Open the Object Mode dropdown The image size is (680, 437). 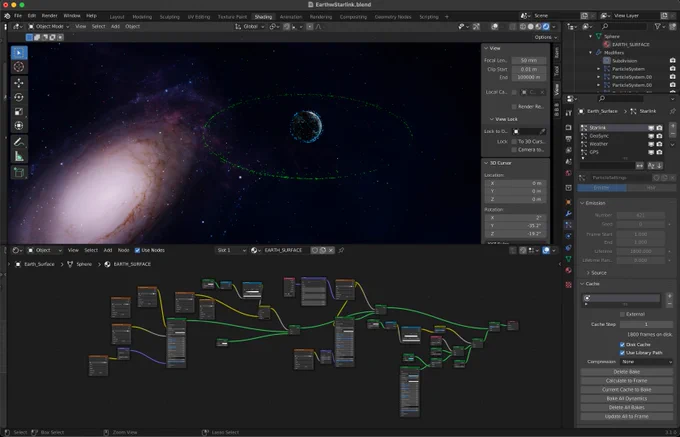(49, 26)
